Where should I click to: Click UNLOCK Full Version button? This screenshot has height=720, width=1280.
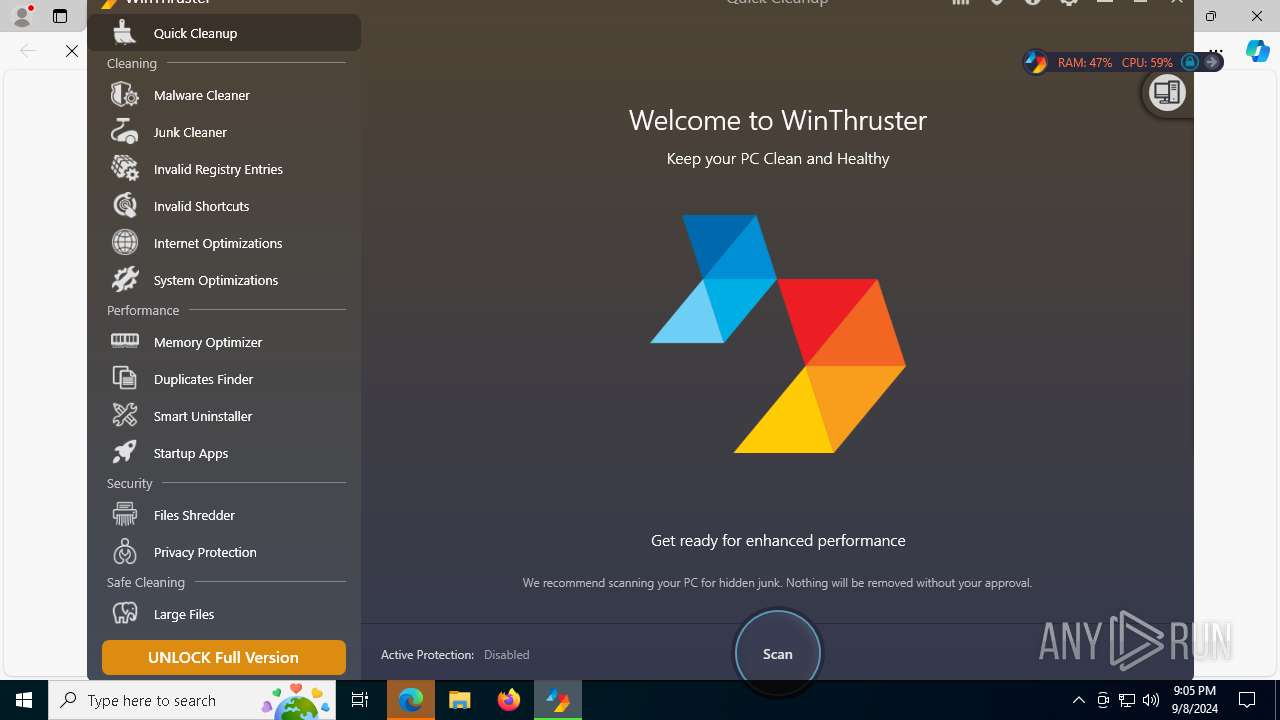pos(224,657)
